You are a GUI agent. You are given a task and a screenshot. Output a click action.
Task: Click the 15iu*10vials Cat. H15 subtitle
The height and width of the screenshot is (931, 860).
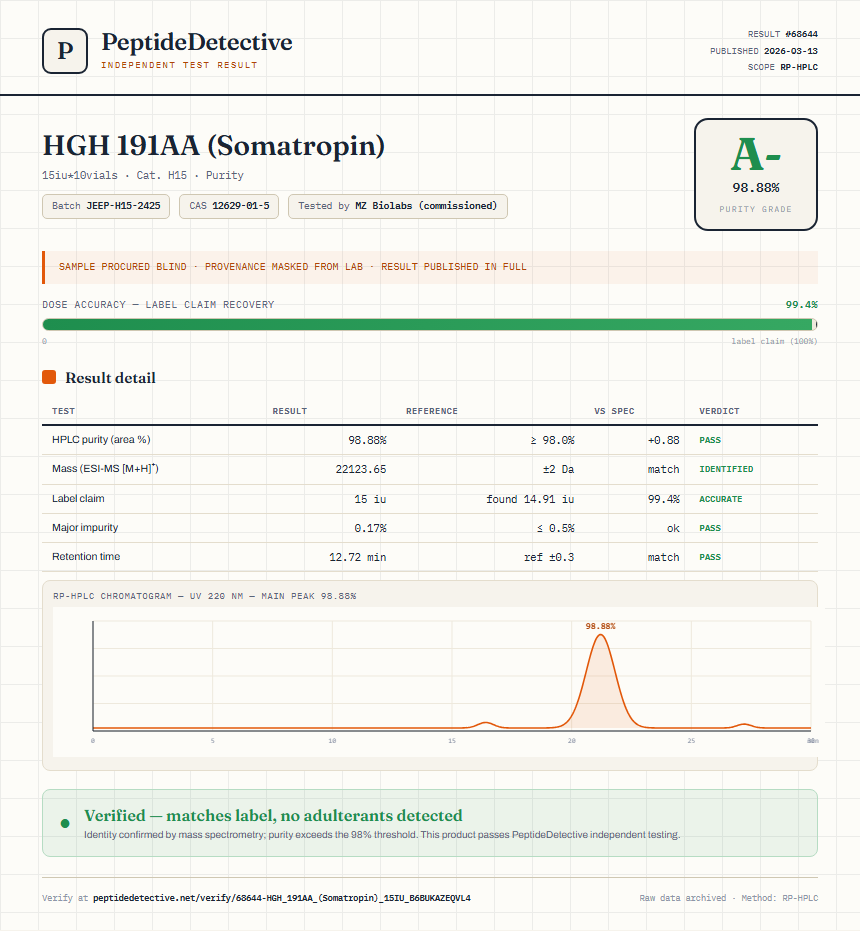point(143,175)
